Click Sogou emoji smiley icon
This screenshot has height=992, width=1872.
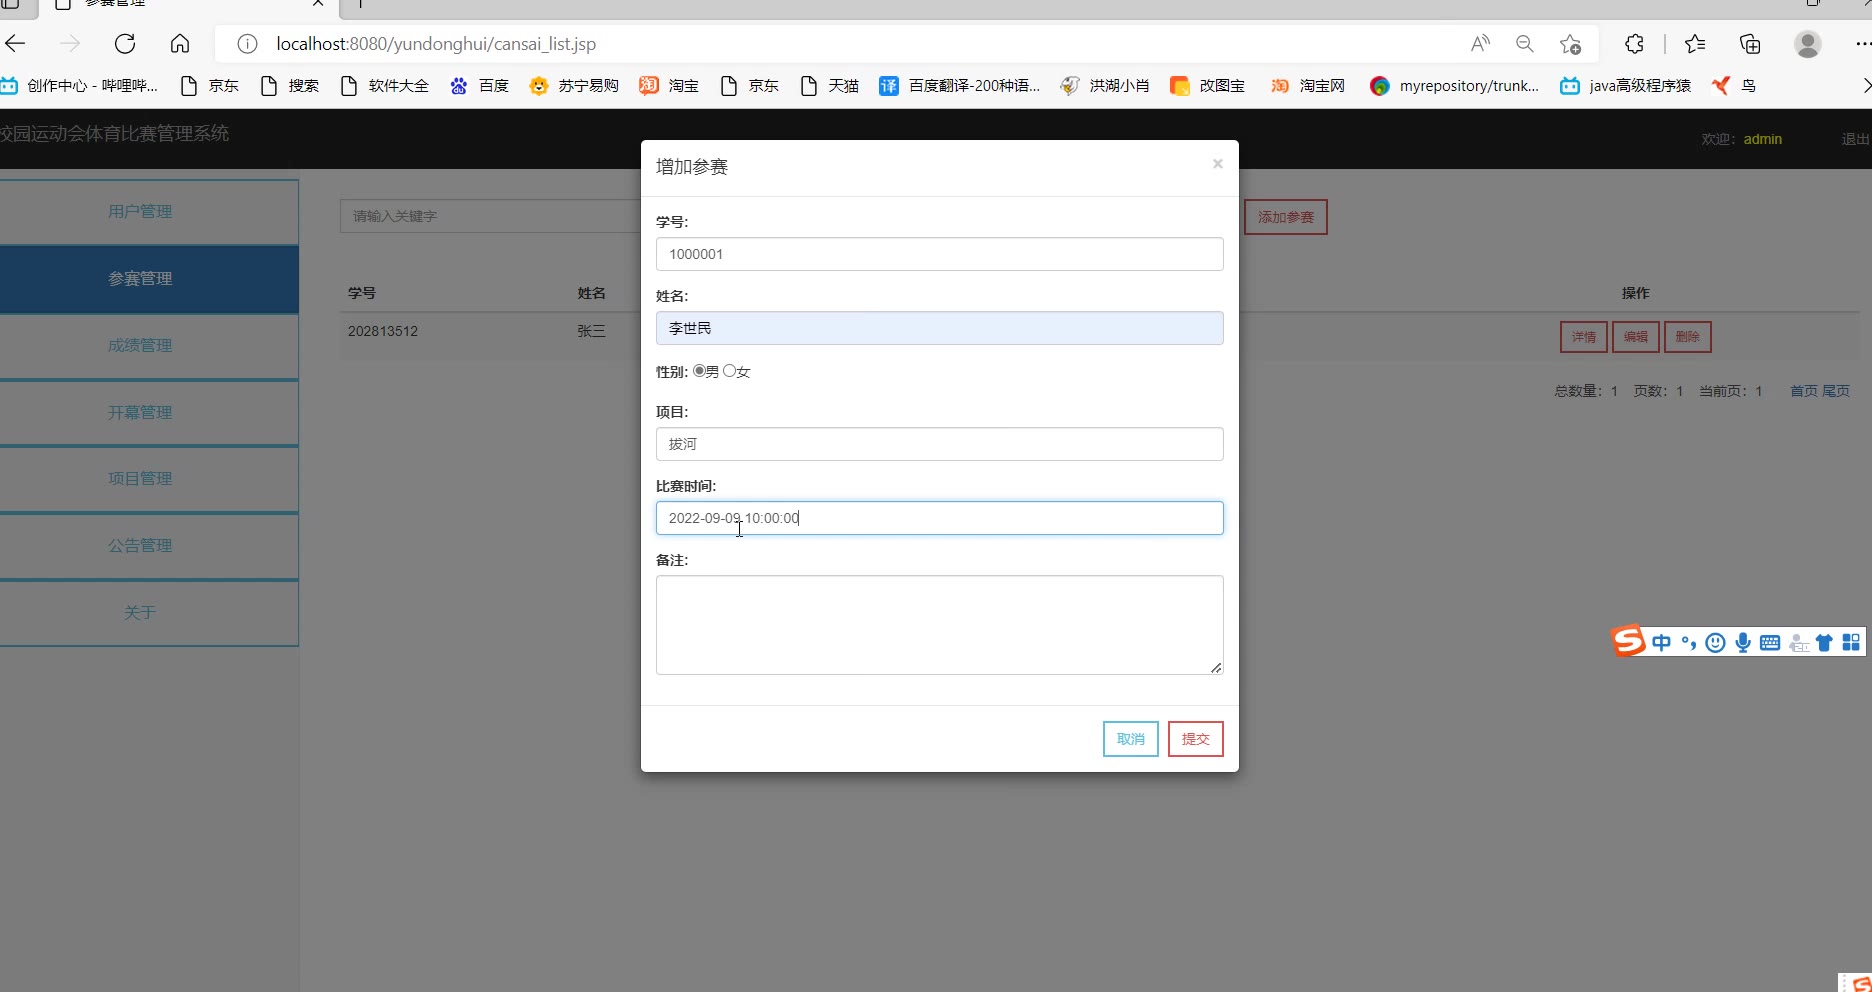pos(1716,643)
